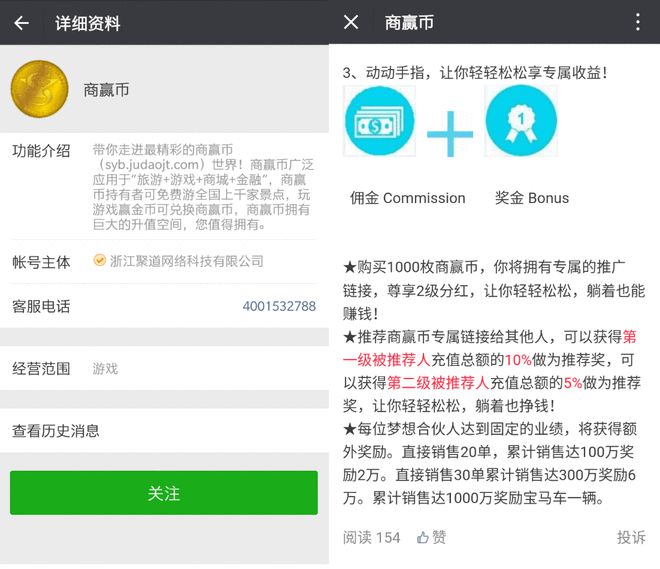
Task: Tap the 阅读 154 read count
Action: [x=371, y=537]
